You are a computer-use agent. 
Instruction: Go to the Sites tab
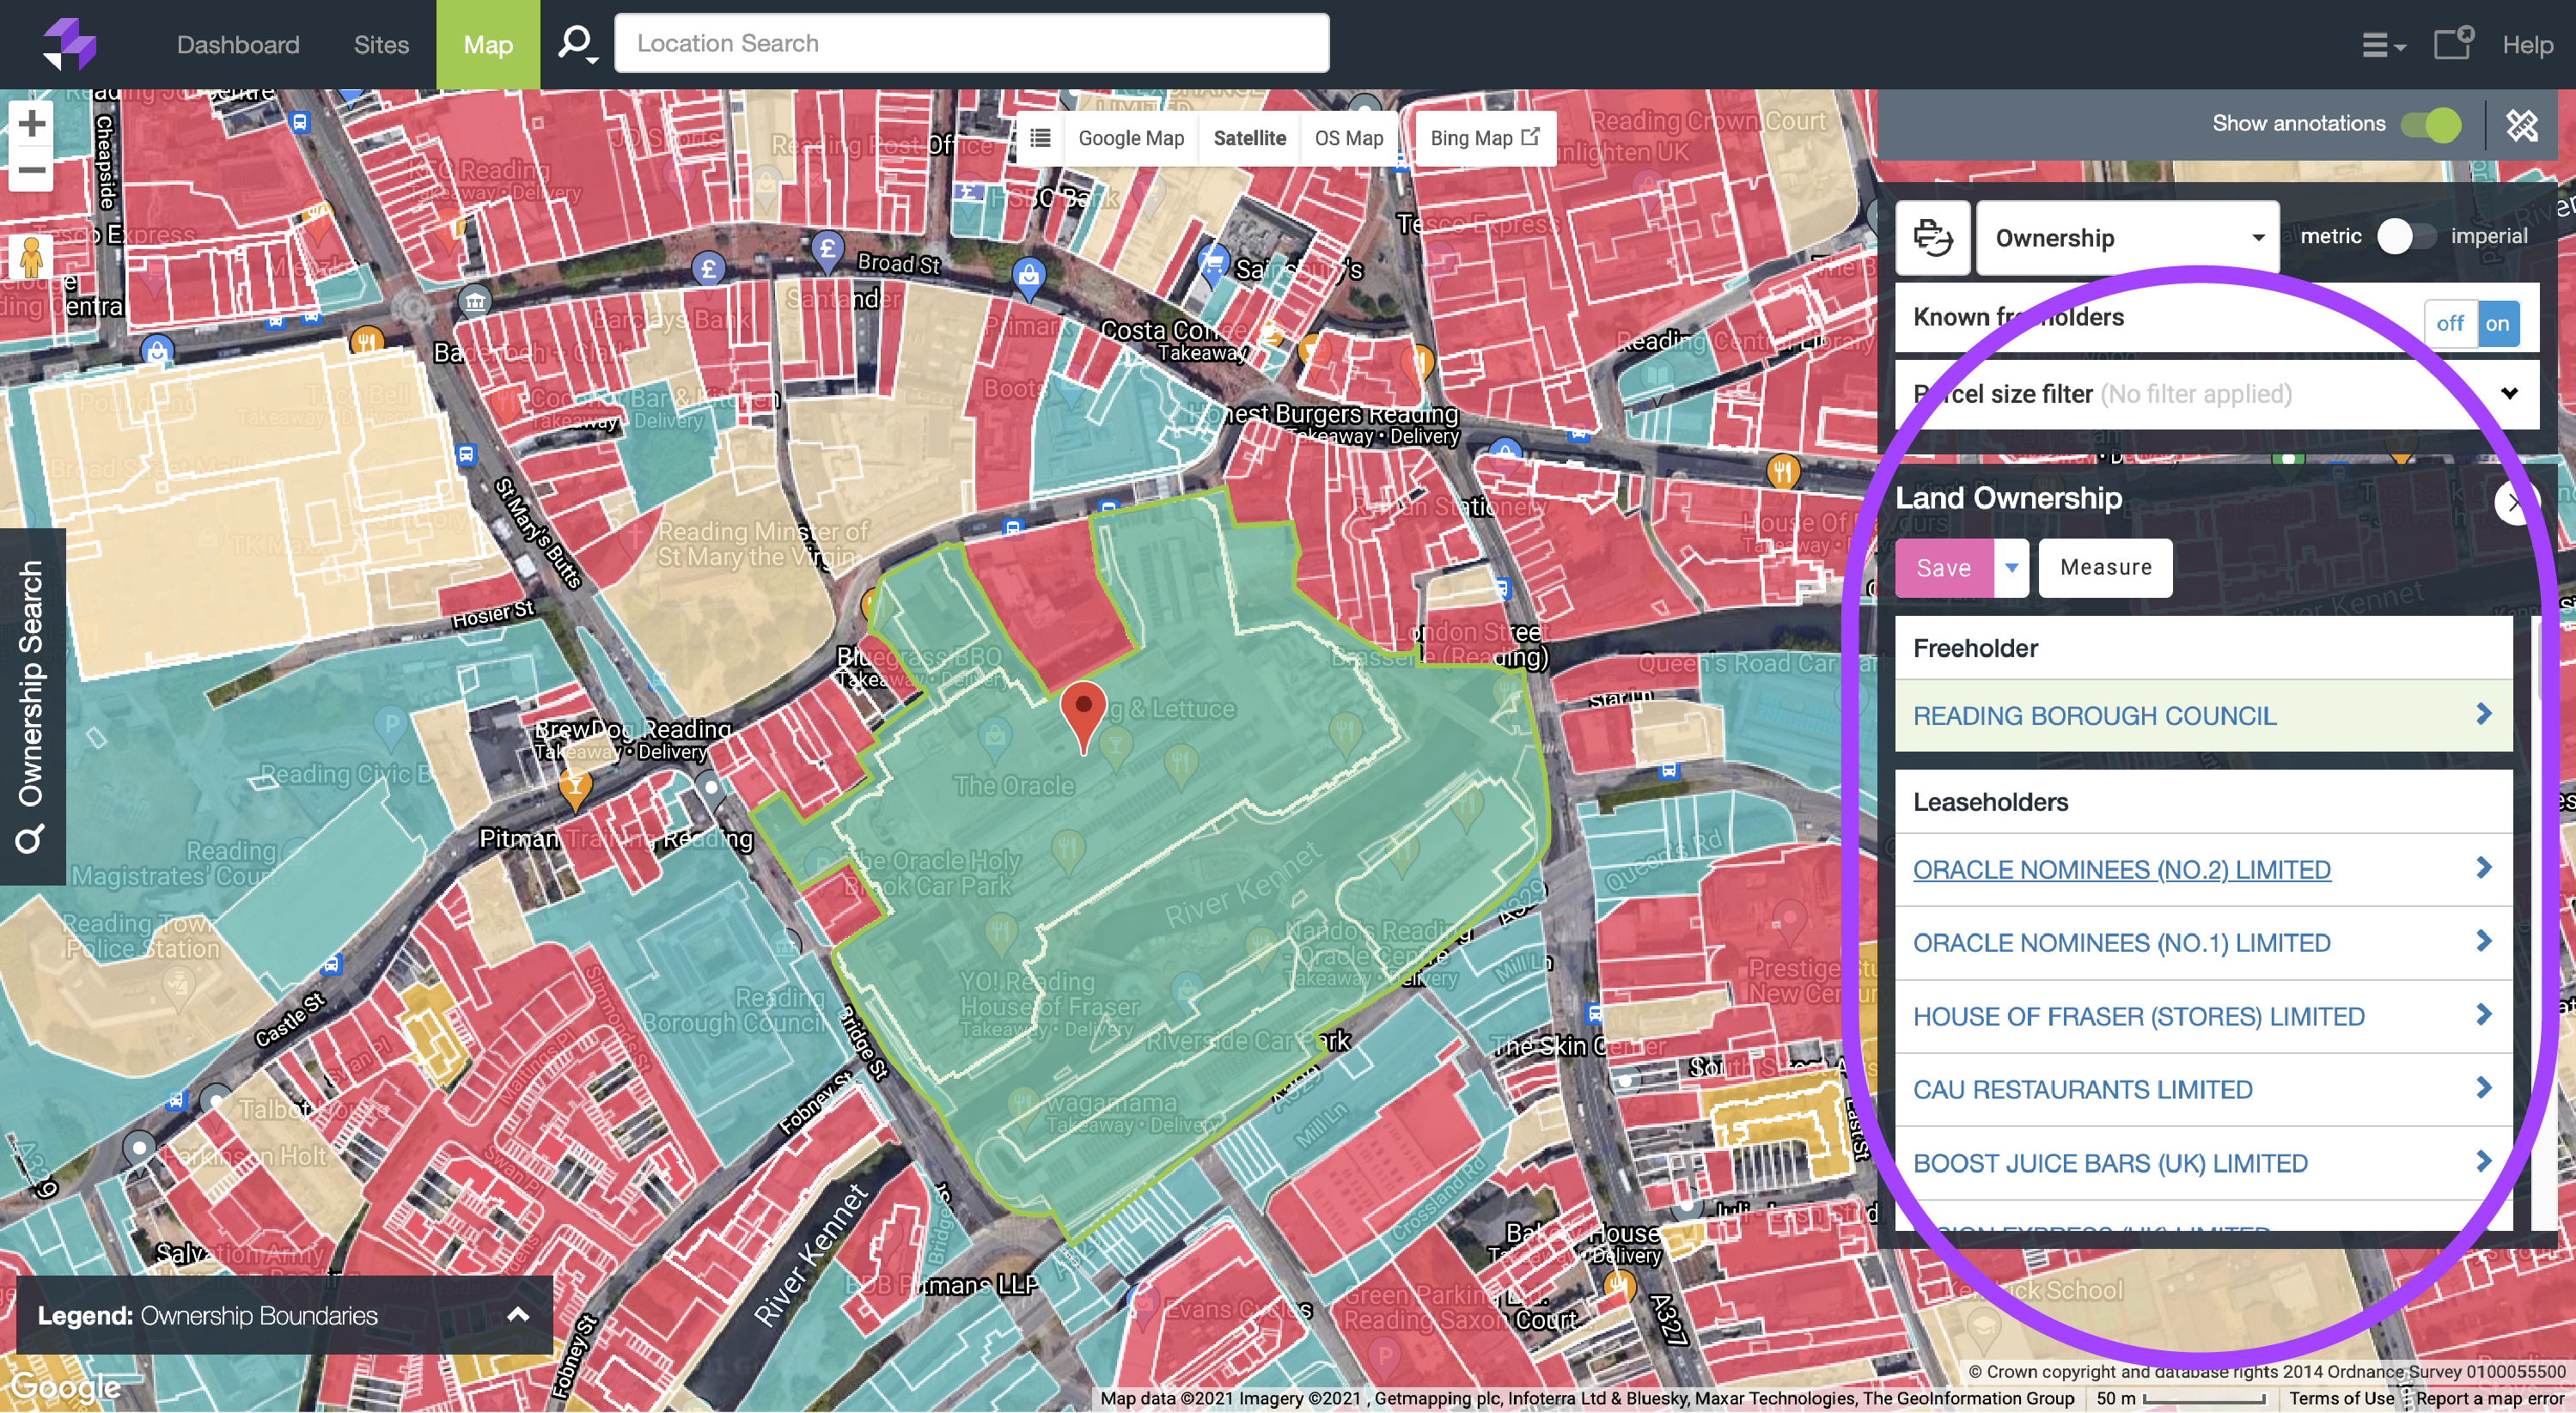[x=381, y=45]
